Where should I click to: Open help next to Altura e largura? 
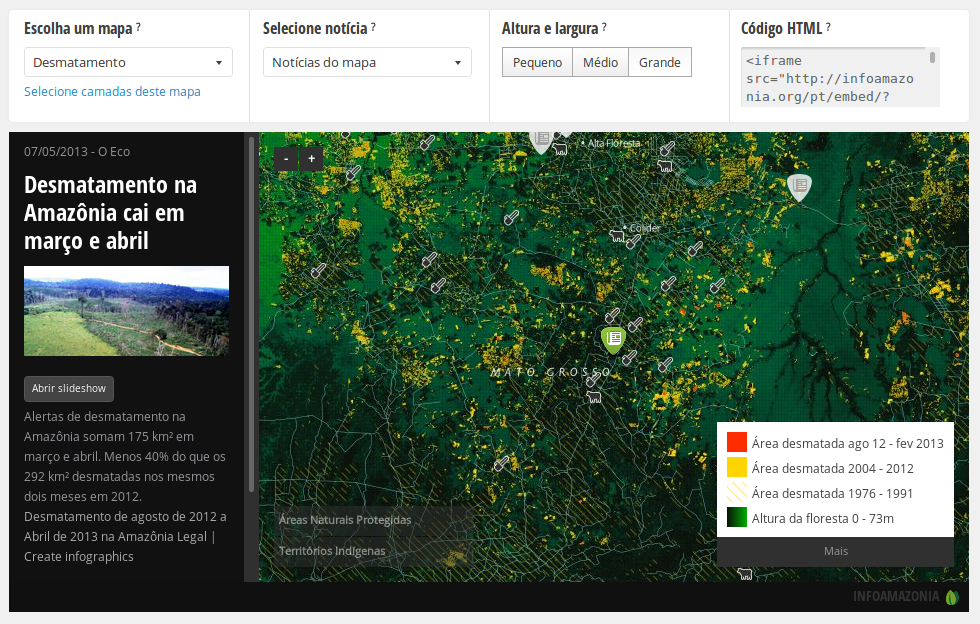(604, 28)
